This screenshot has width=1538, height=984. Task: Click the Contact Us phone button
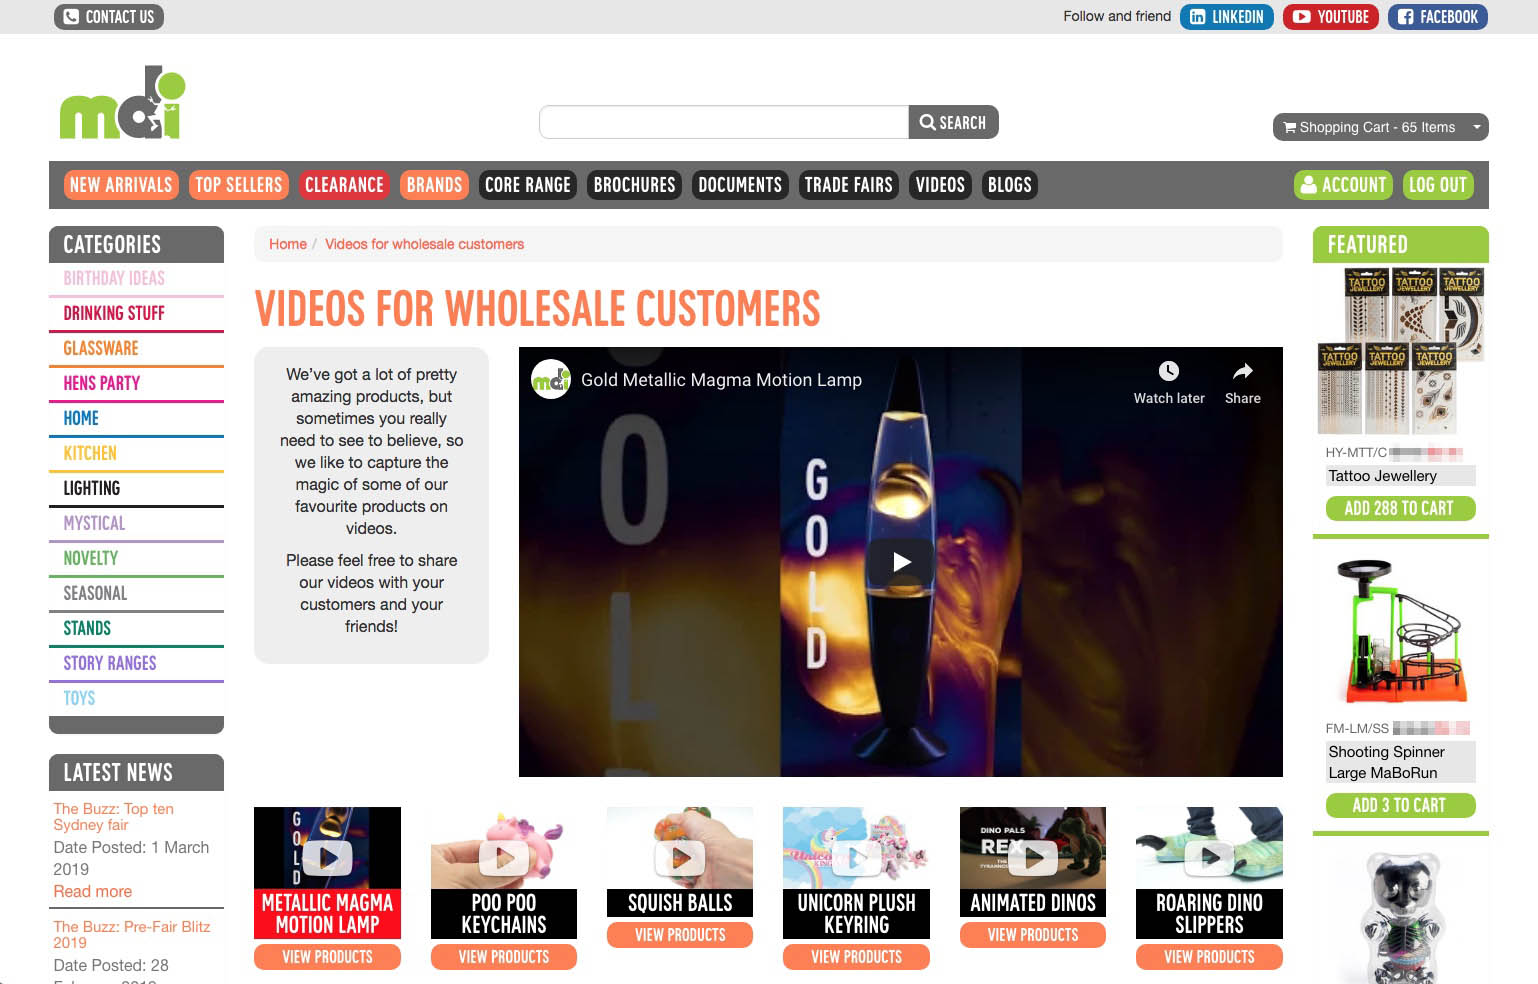109,17
